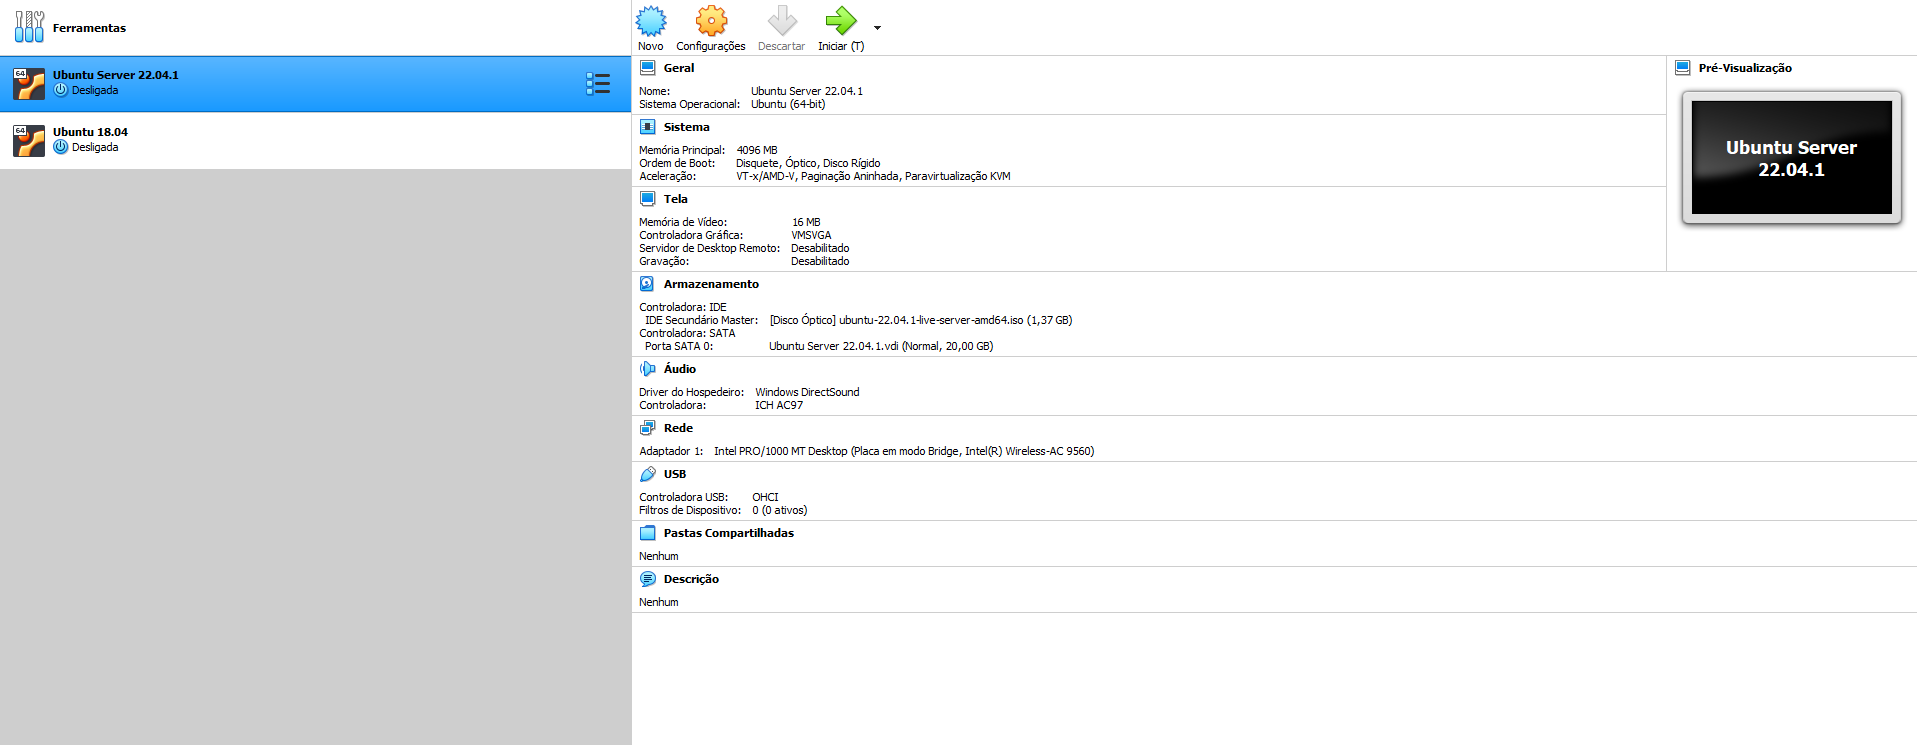Click the Pastas Compartilhadas folder icon
The height and width of the screenshot is (745, 1917).
pos(647,533)
